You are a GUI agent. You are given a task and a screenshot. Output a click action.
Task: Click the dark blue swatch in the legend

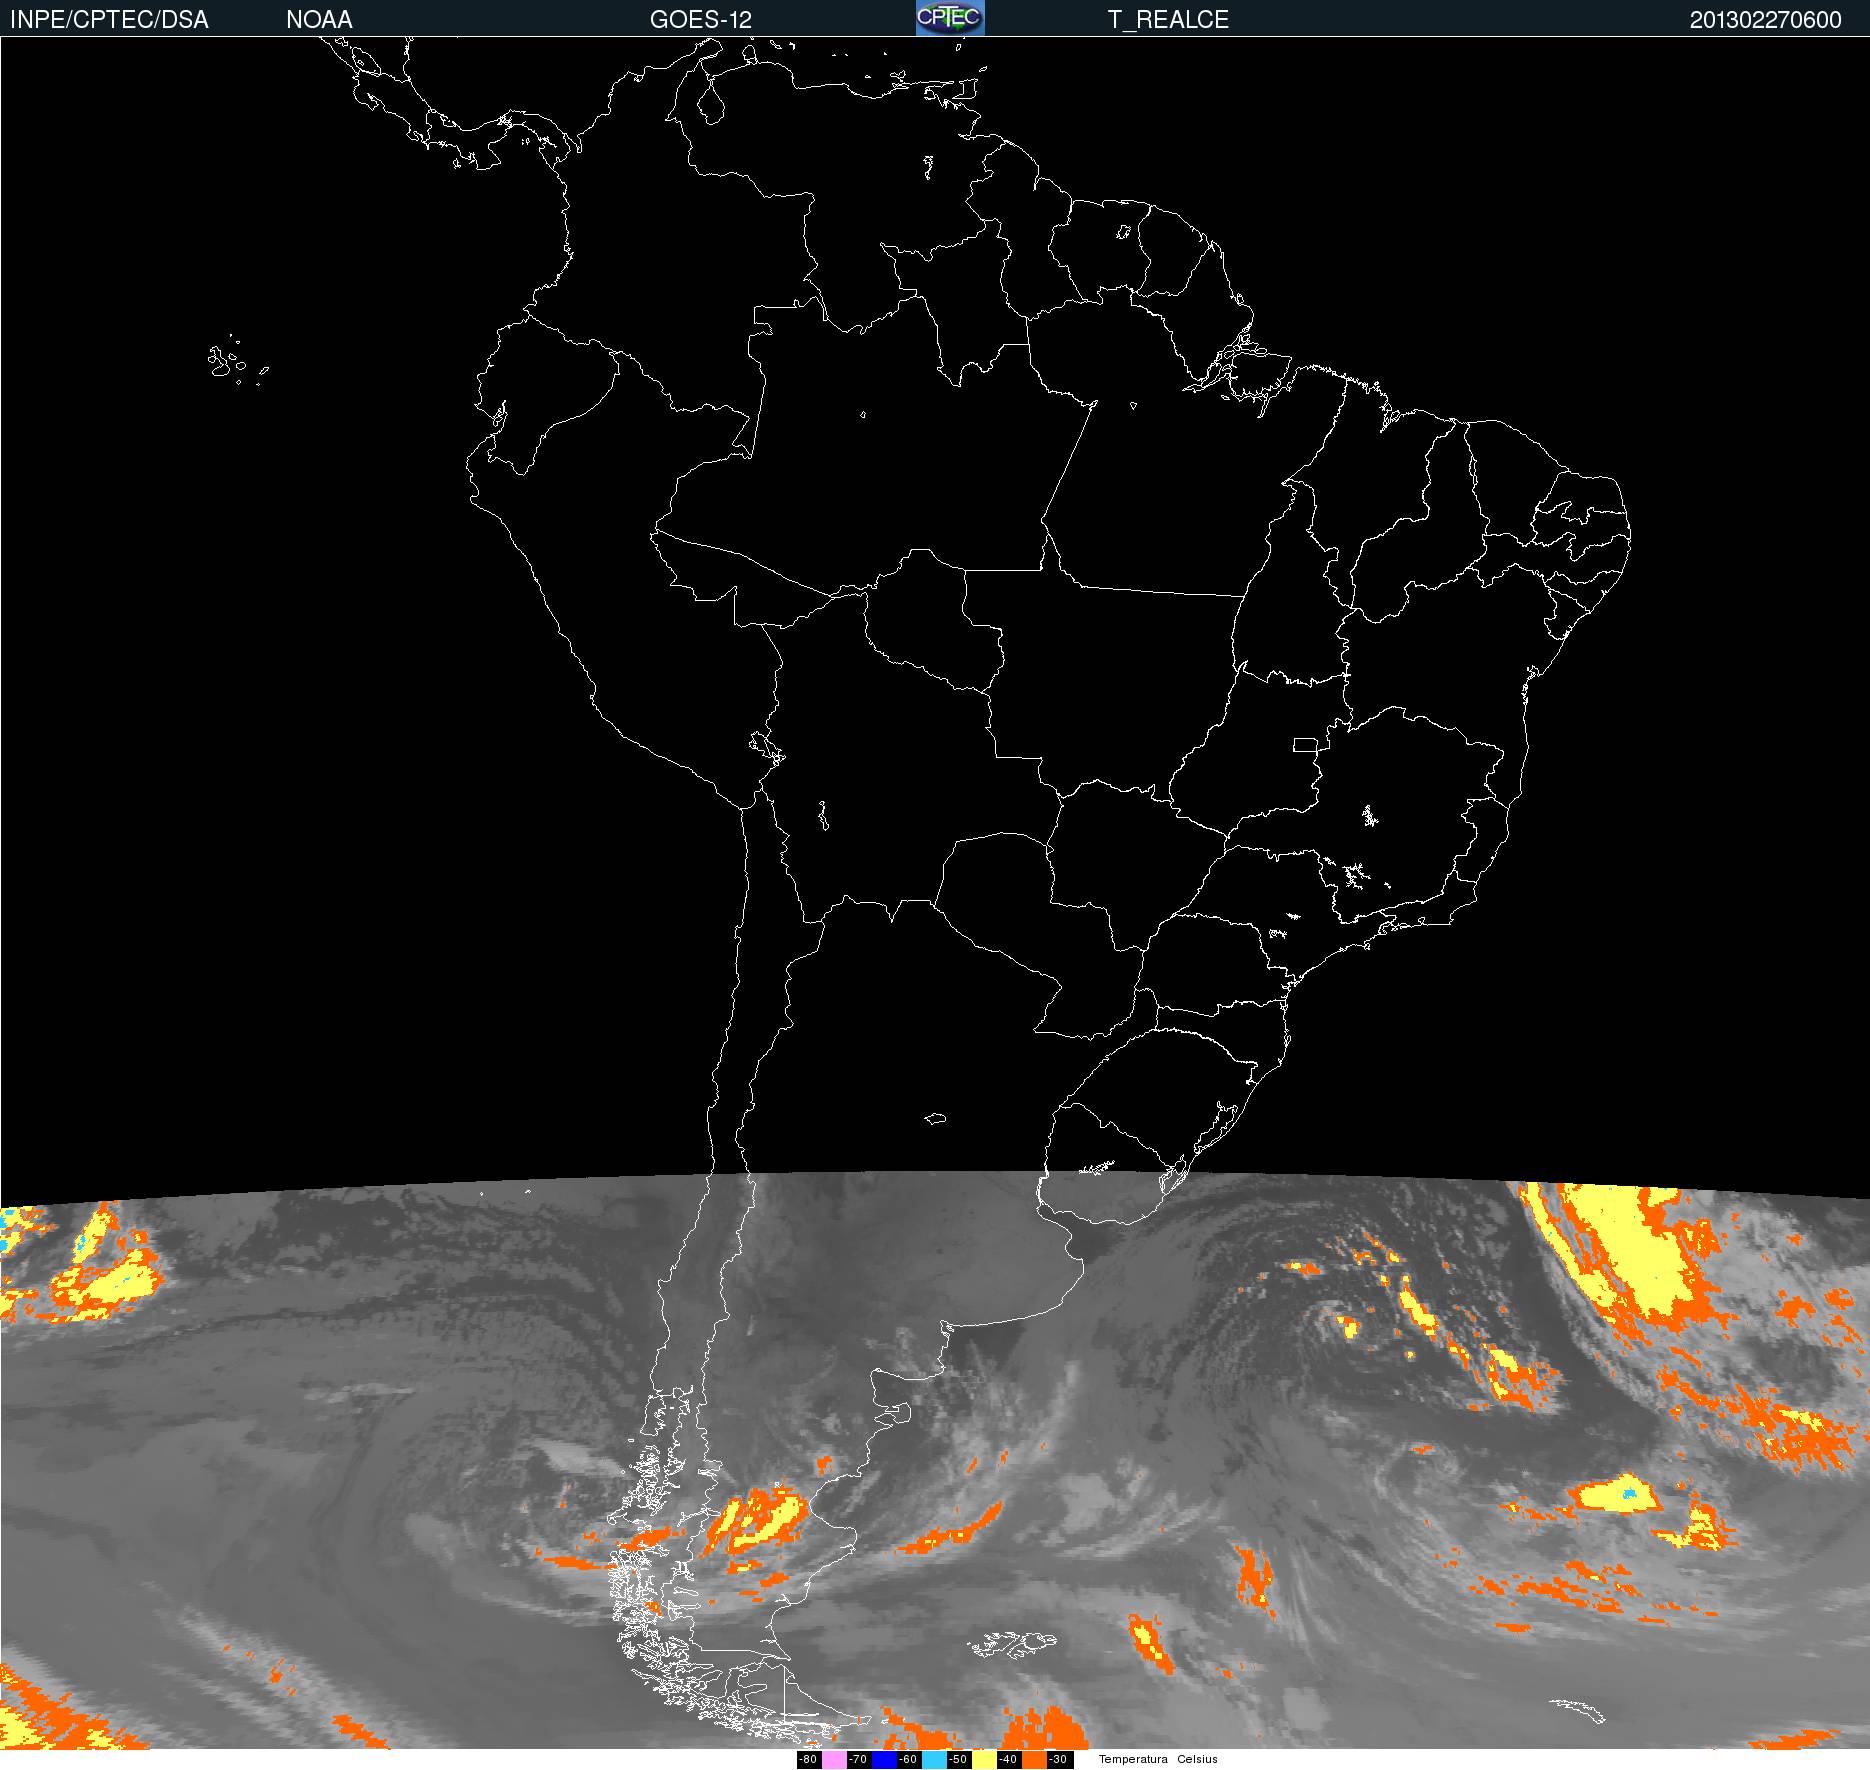tap(884, 1759)
